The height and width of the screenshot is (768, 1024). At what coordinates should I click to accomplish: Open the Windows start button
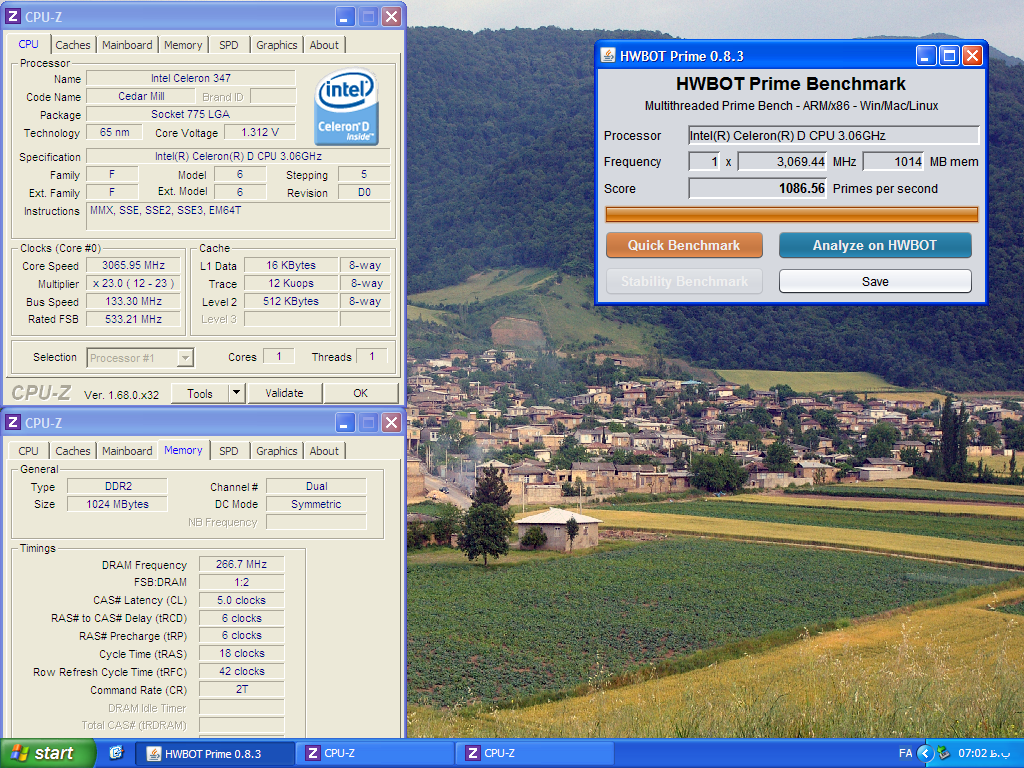click(48, 753)
